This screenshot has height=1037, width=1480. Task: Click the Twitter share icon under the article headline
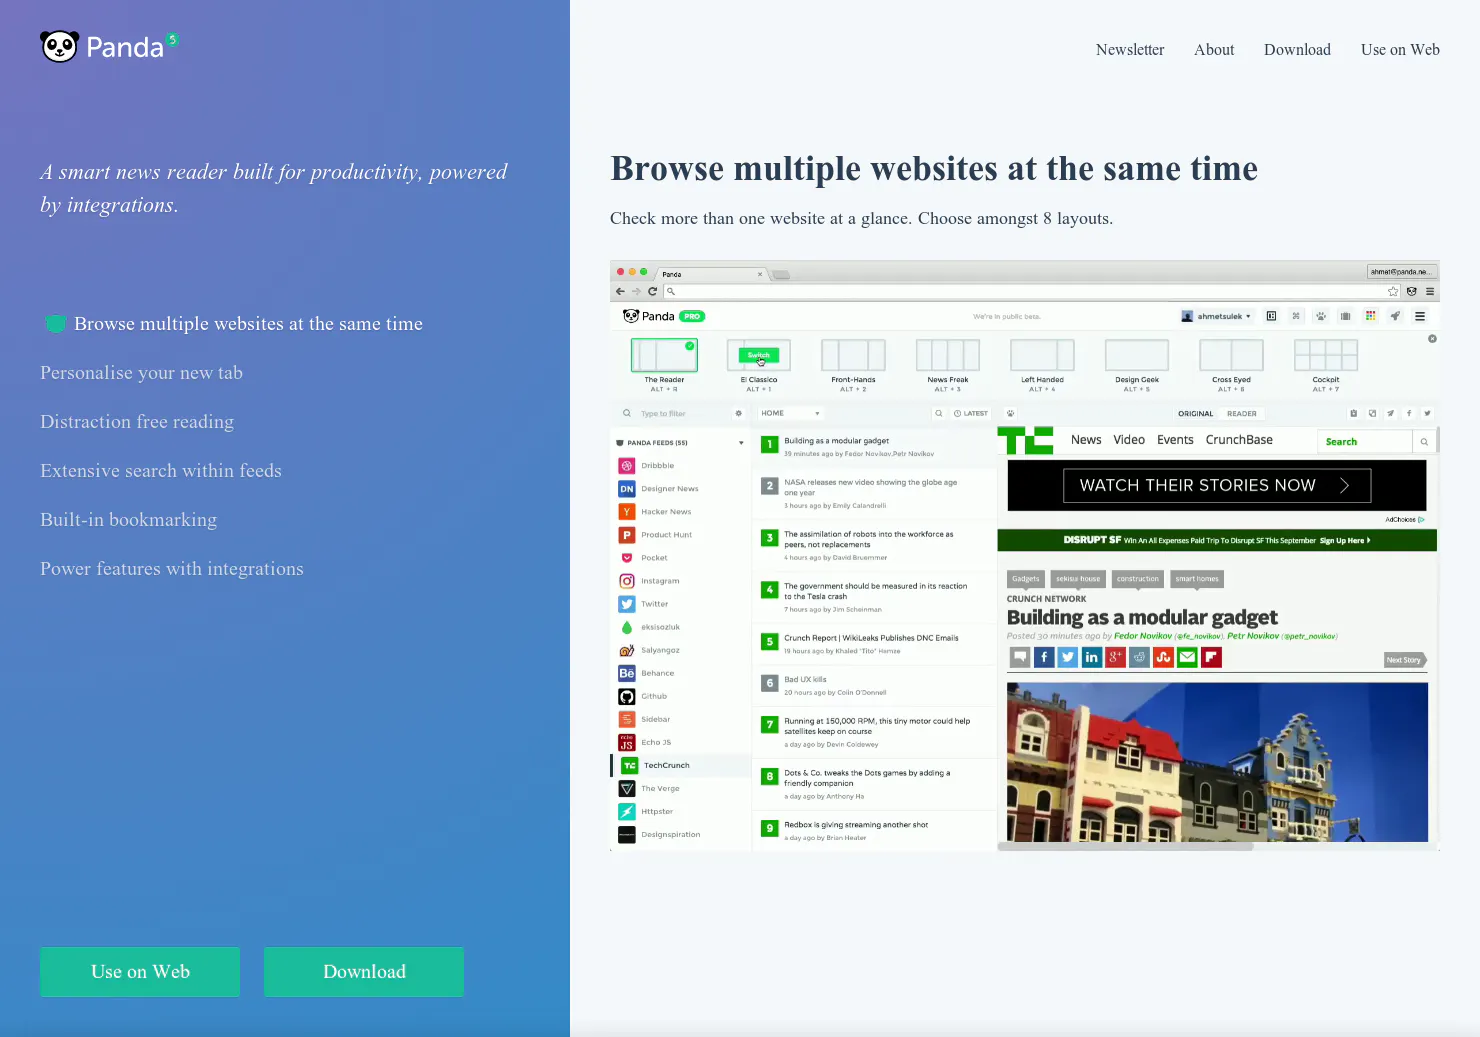point(1067,657)
